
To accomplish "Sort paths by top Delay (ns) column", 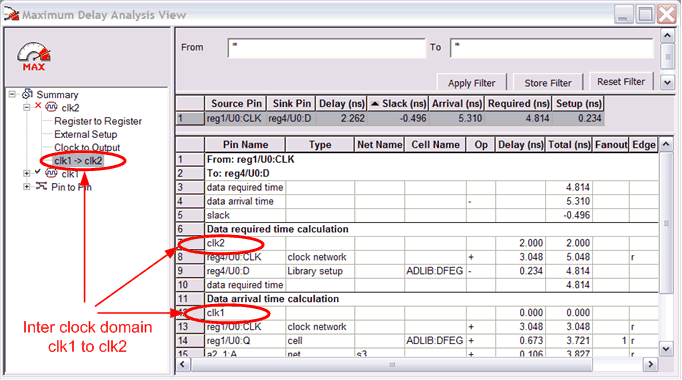I will coord(341,103).
